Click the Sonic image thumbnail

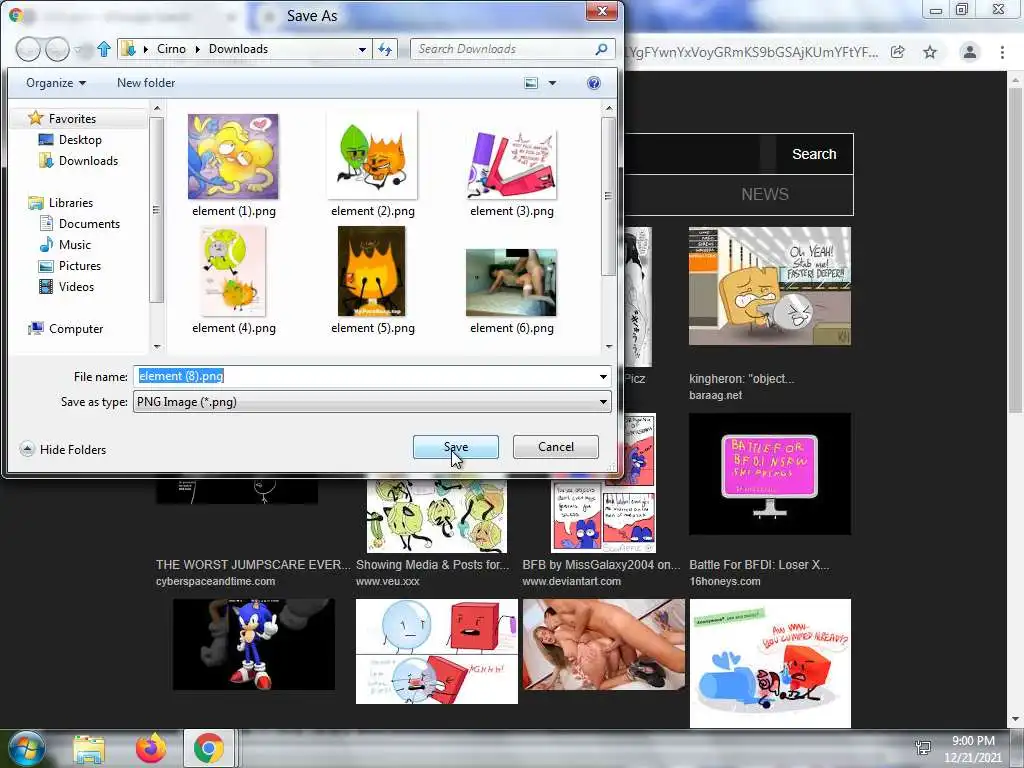pyautogui.click(x=253, y=645)
